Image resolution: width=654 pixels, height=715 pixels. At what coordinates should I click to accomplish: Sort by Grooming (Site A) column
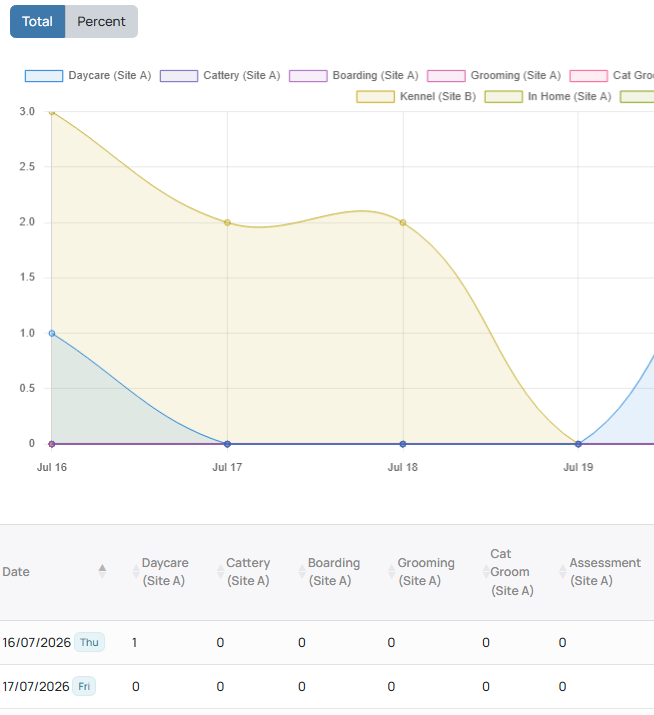click(421, 572)
